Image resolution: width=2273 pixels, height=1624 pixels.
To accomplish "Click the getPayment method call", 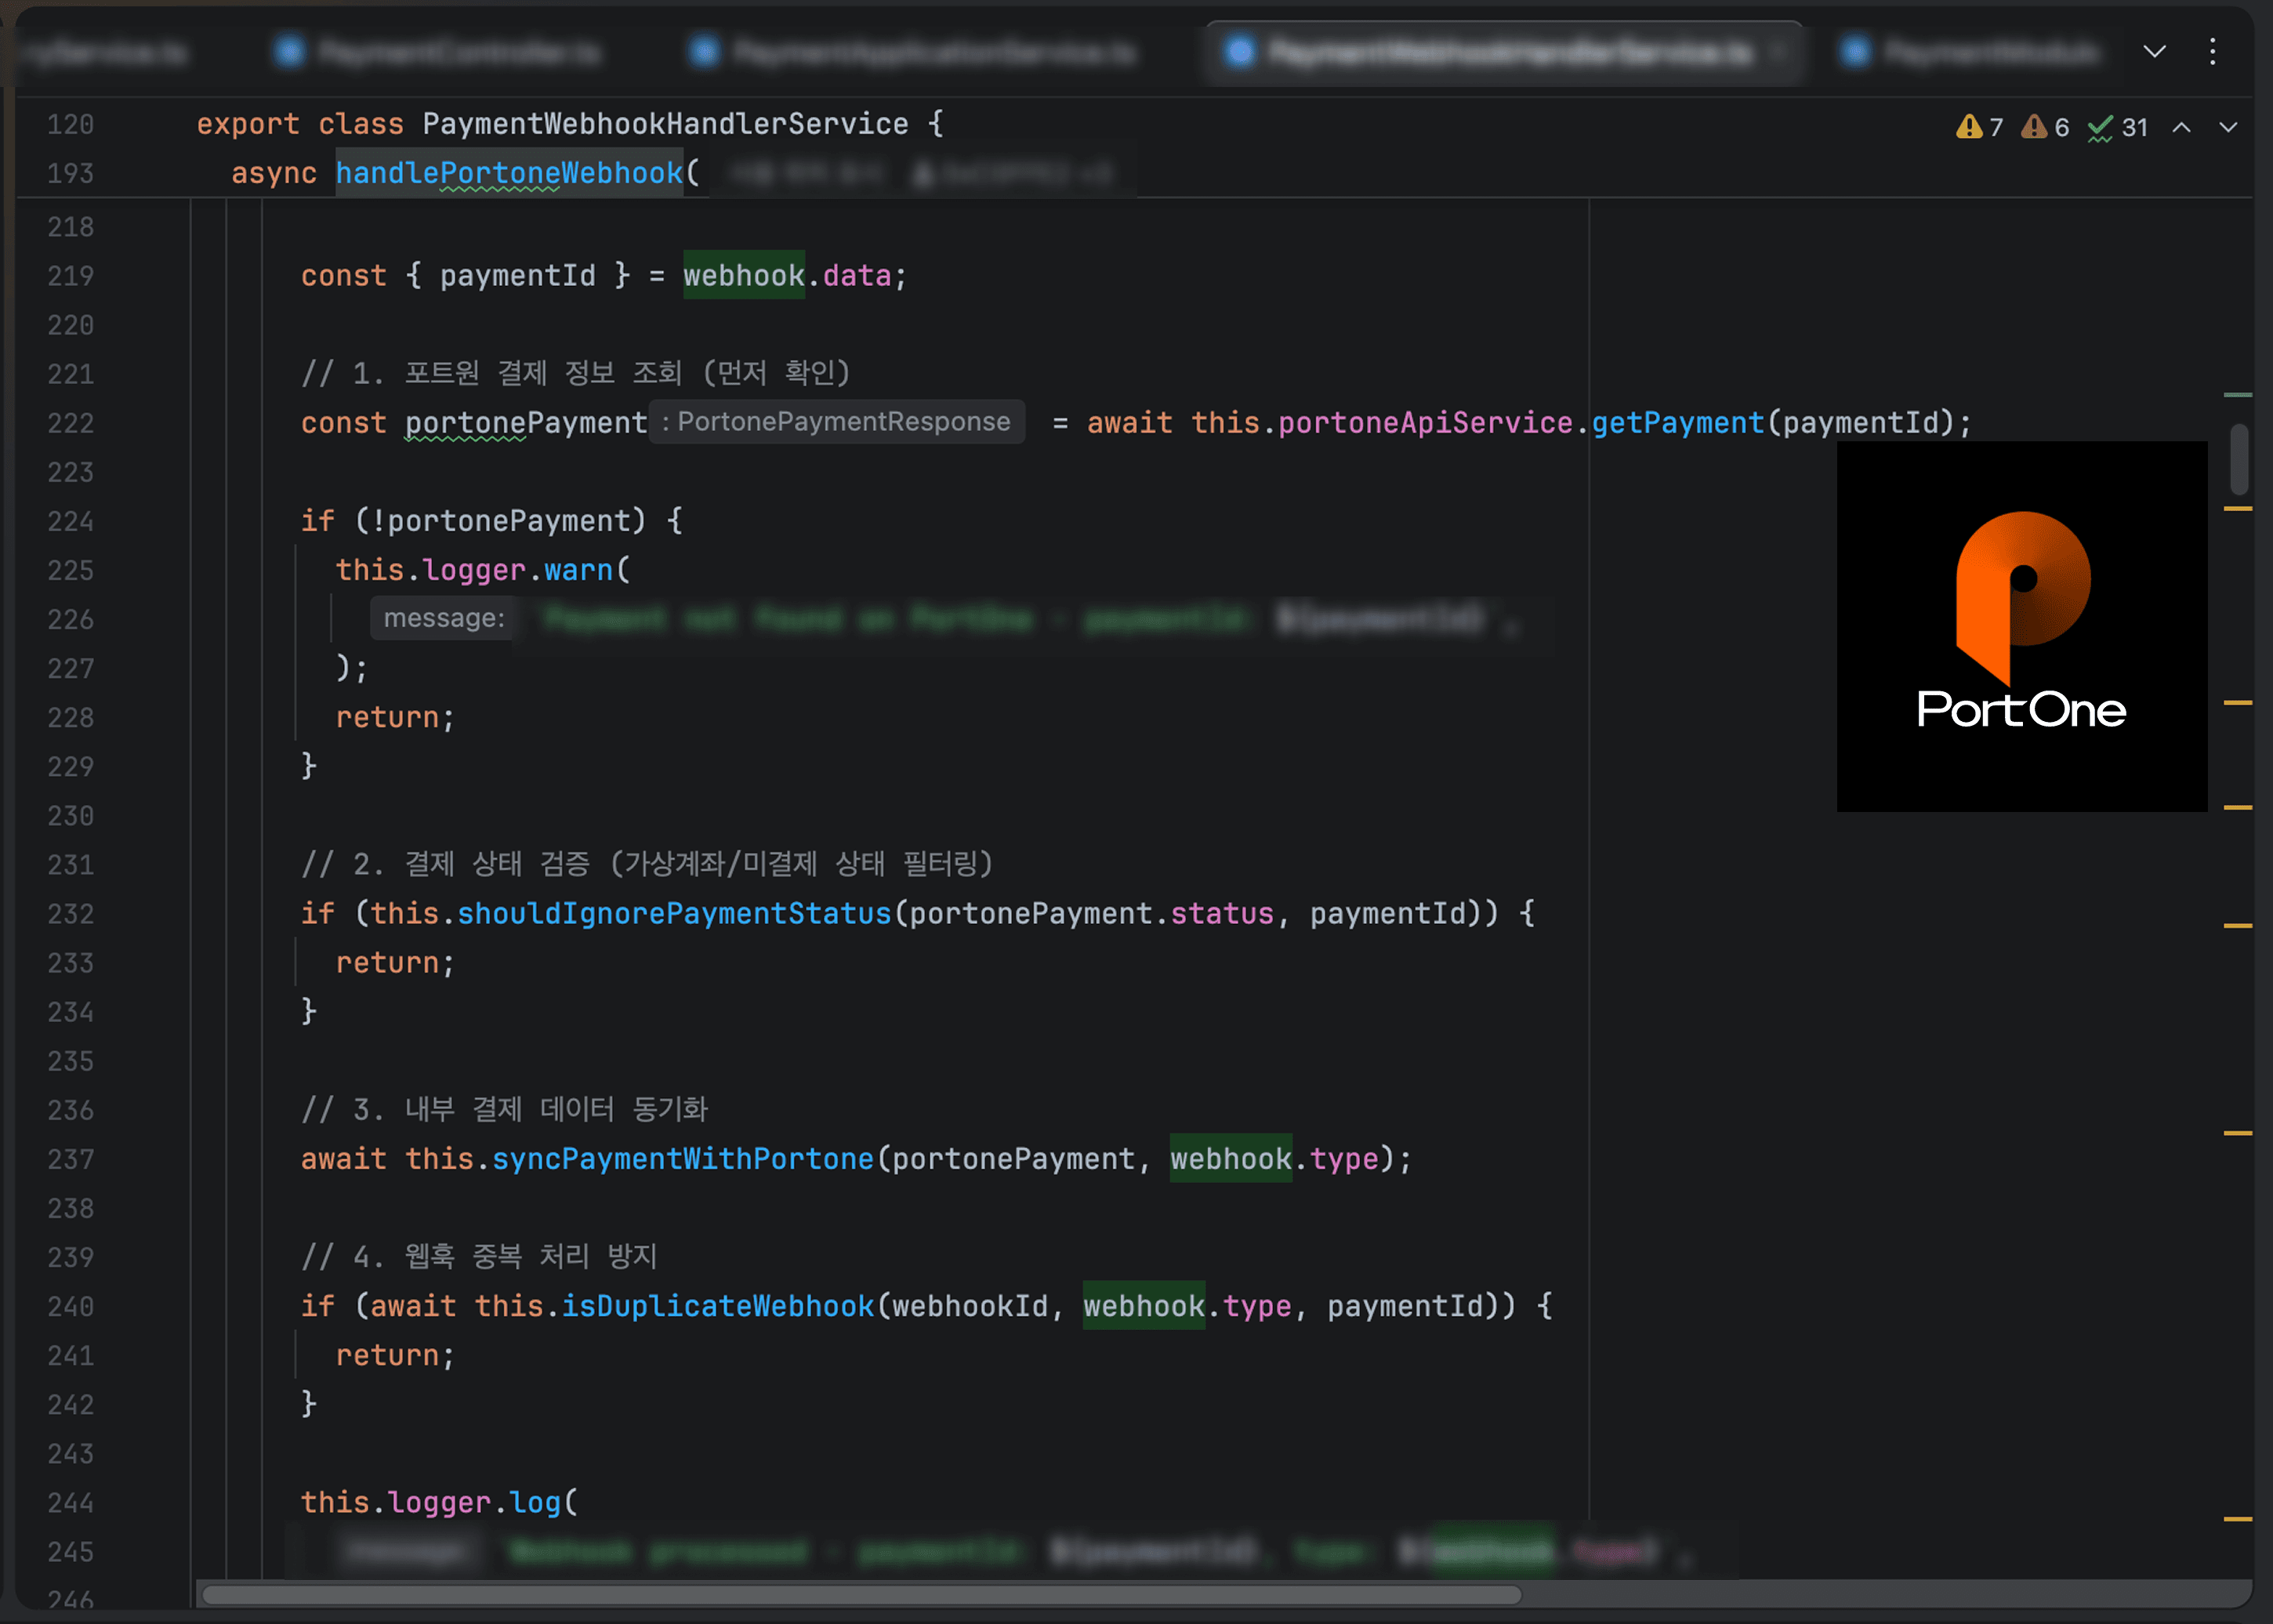I will (x=1677, y=423).
